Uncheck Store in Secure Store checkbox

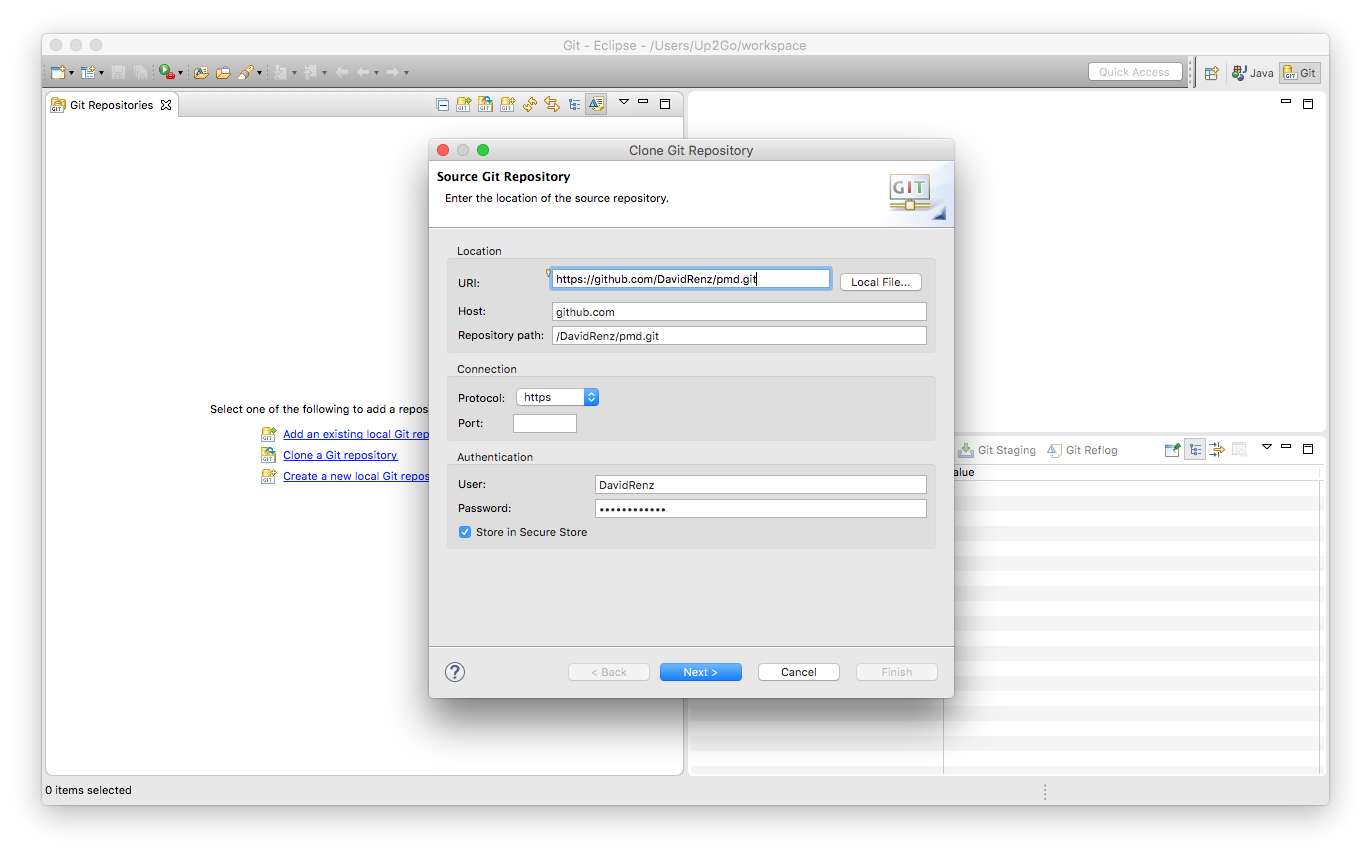[465, 532]
